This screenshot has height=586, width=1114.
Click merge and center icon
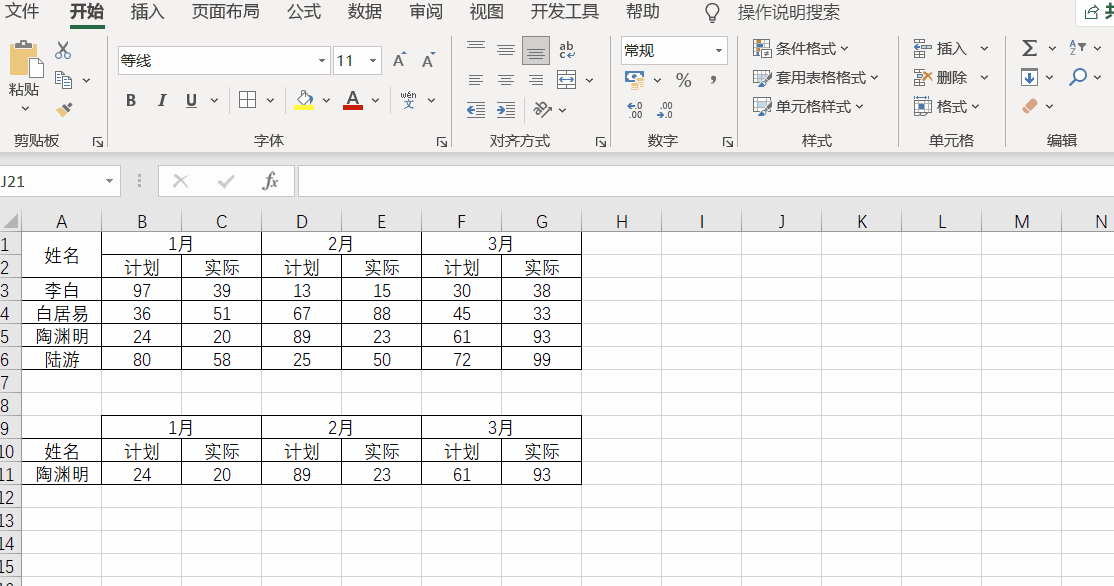[566, 80]
